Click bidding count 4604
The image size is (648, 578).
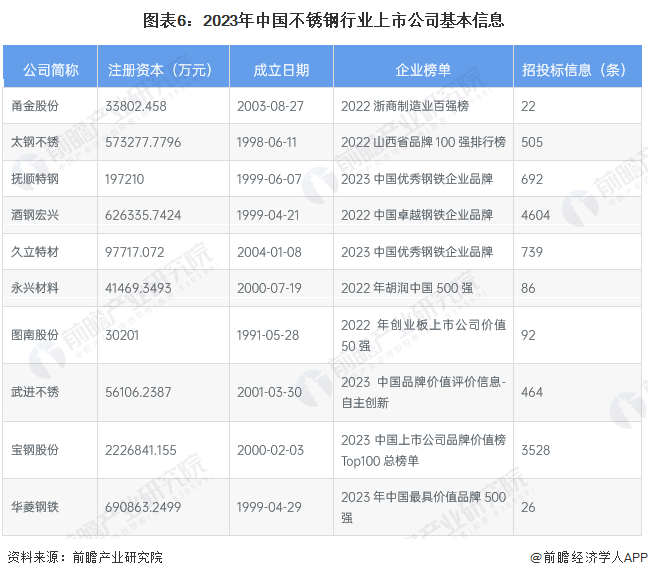pyautogui.click(x=536, y=215)
